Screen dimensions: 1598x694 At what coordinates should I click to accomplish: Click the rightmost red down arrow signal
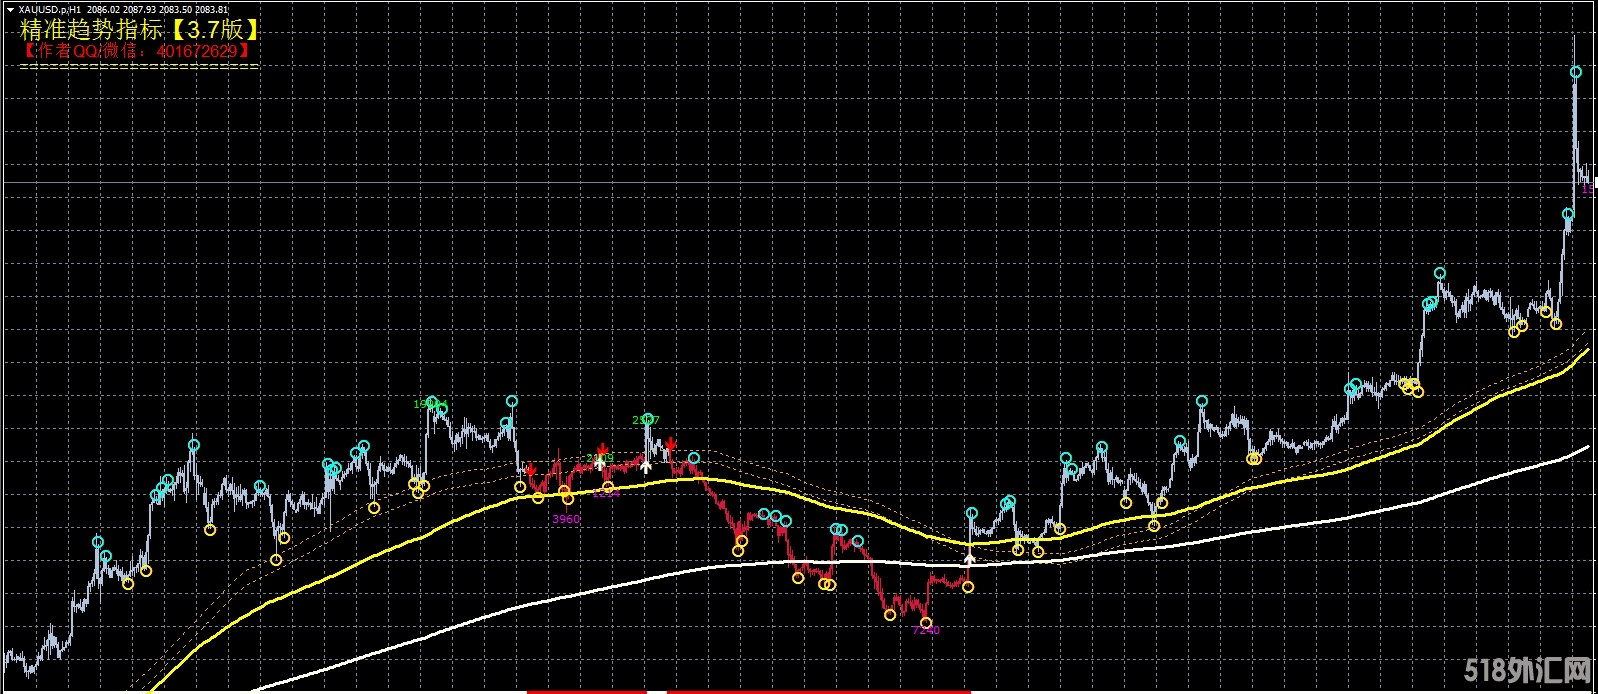pyautogui.click(x=671, y=445)
